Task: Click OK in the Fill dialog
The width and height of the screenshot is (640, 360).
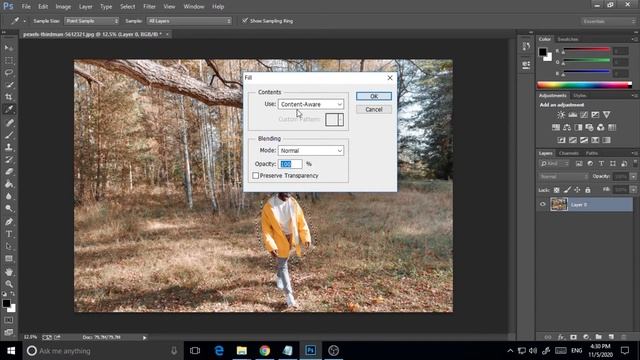Action: tap(374, 96)
